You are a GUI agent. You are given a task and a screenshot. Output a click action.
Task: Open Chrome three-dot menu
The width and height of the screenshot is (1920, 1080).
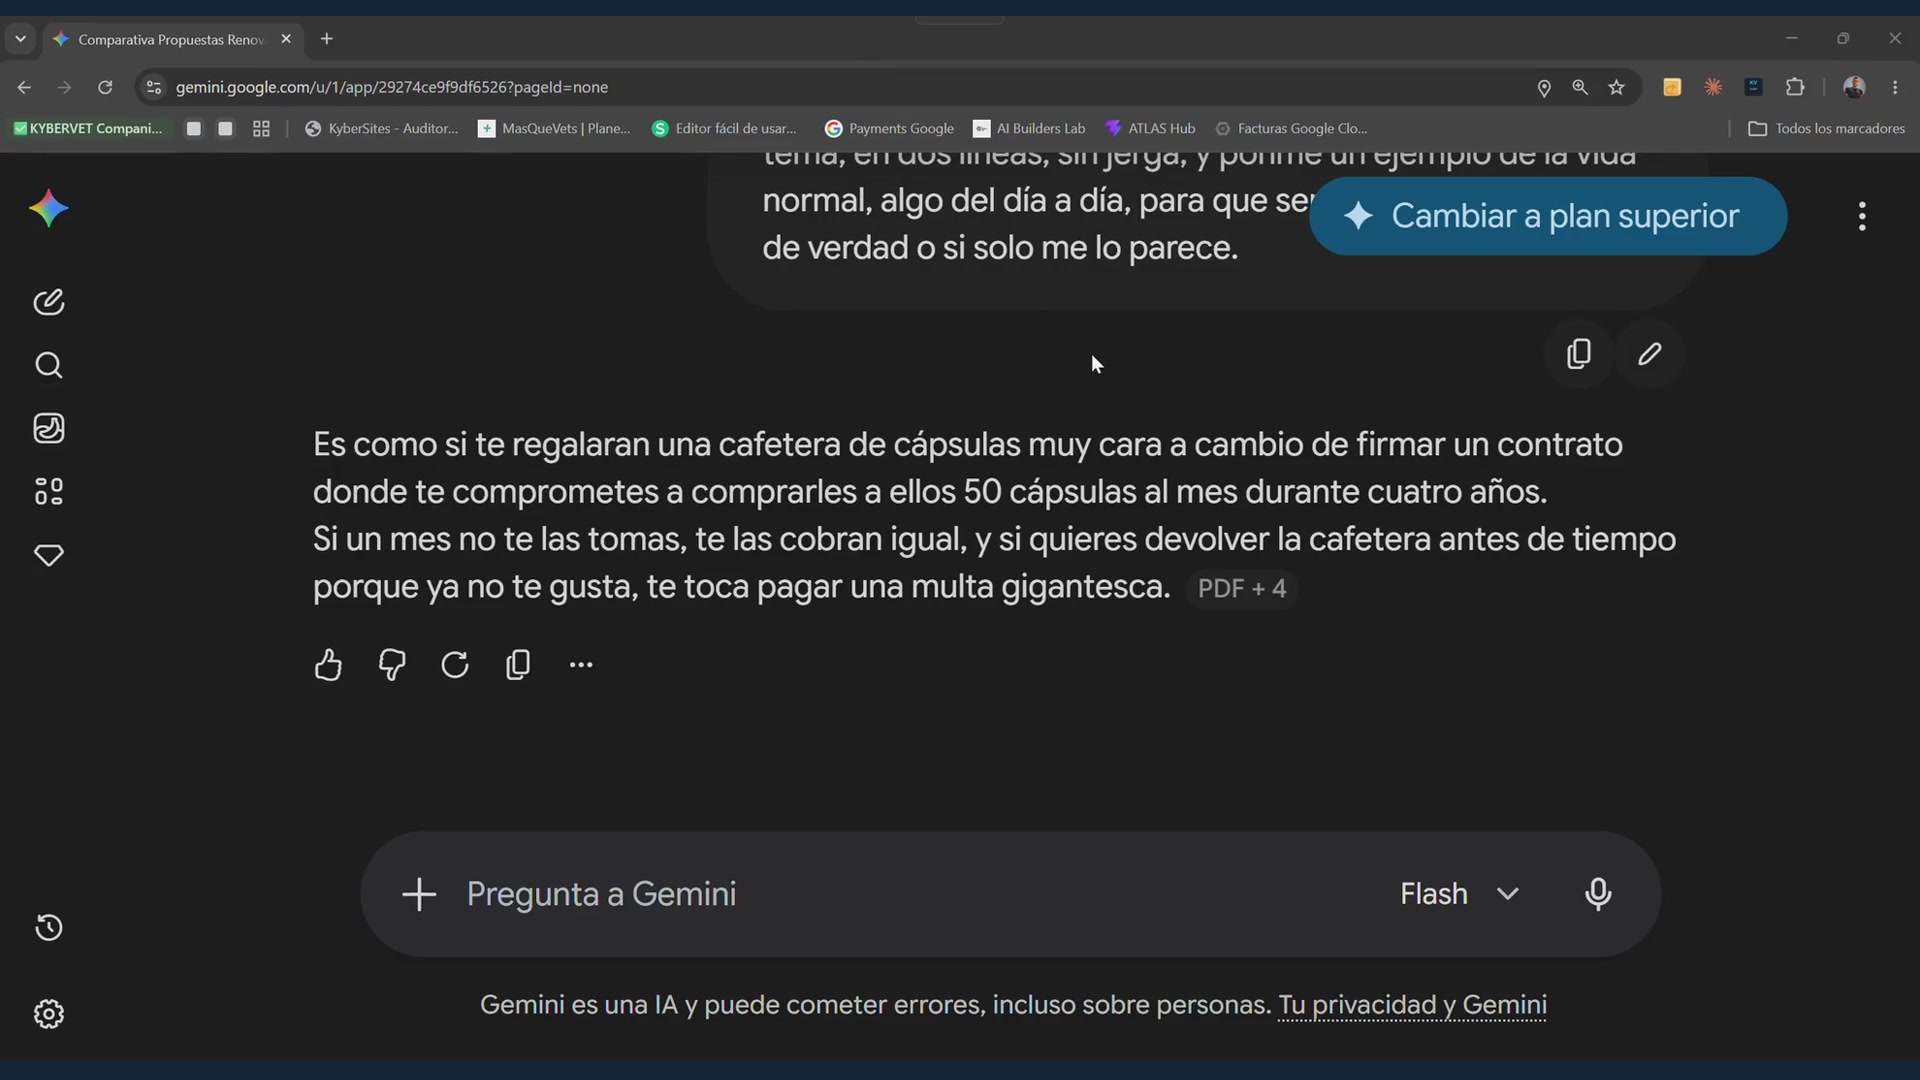click(x=1895, y=87)
